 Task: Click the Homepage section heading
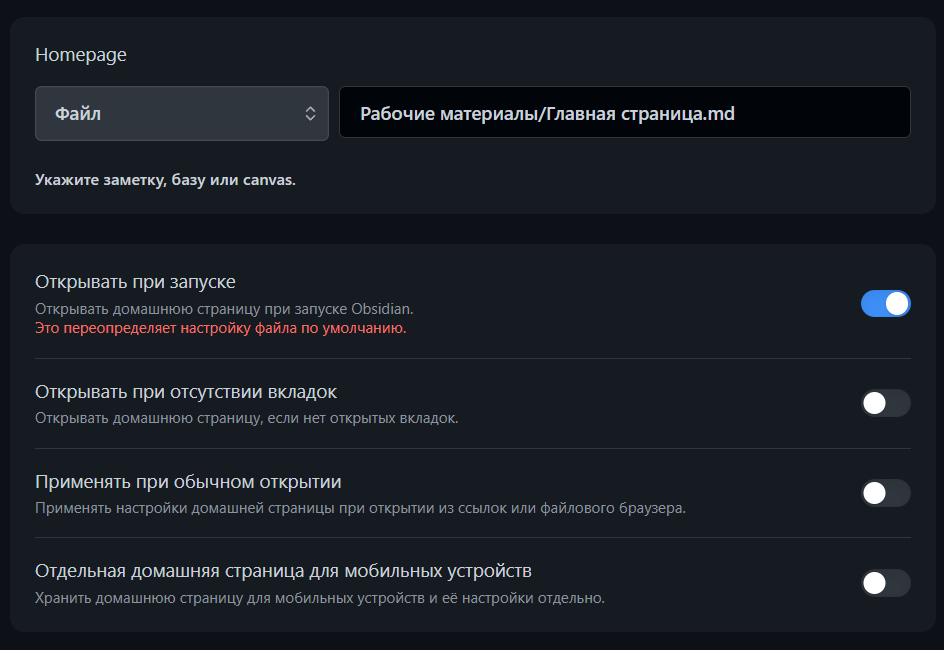(81, 55)
